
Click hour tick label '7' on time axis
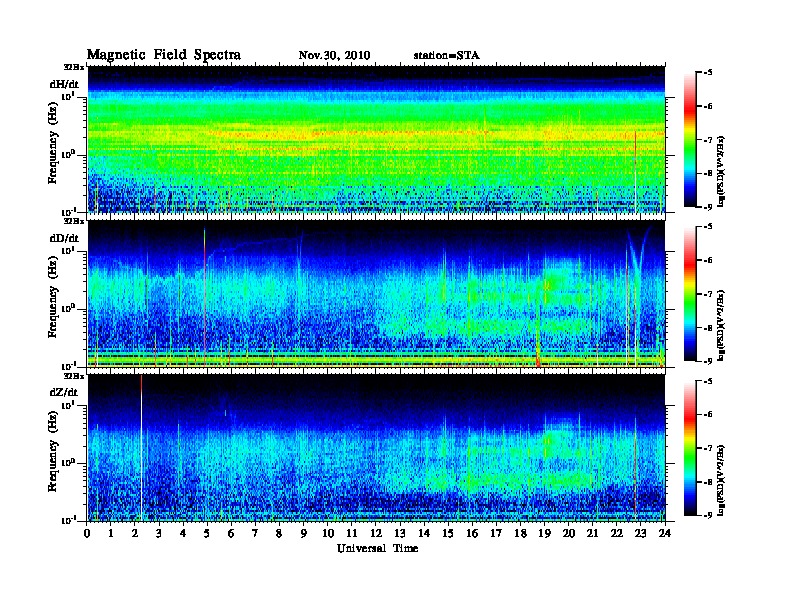(x=256, y=533)
